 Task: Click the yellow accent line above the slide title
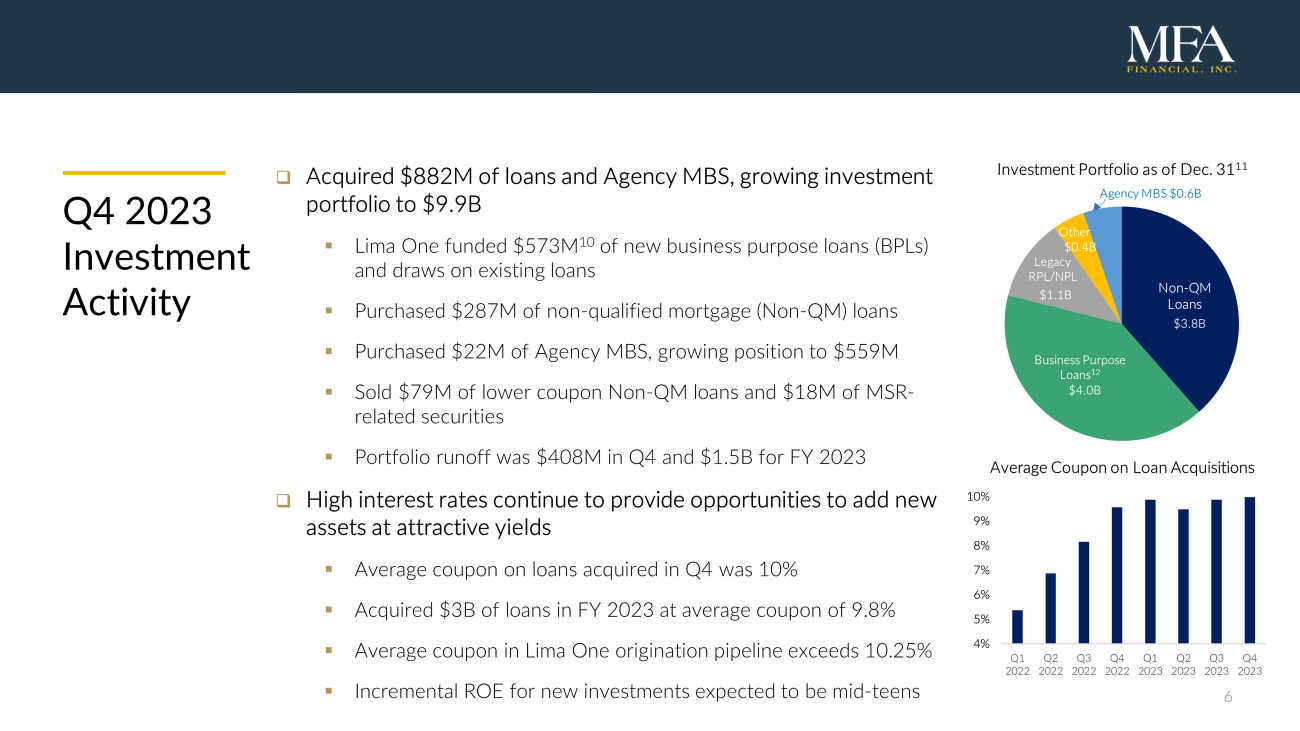point(144,173)
